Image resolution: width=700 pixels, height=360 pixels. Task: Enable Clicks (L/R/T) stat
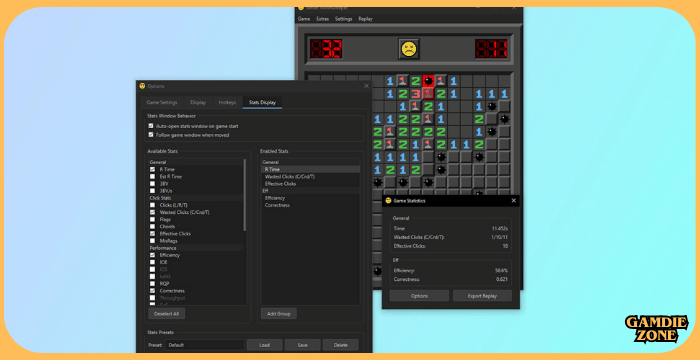coord(153,205)
